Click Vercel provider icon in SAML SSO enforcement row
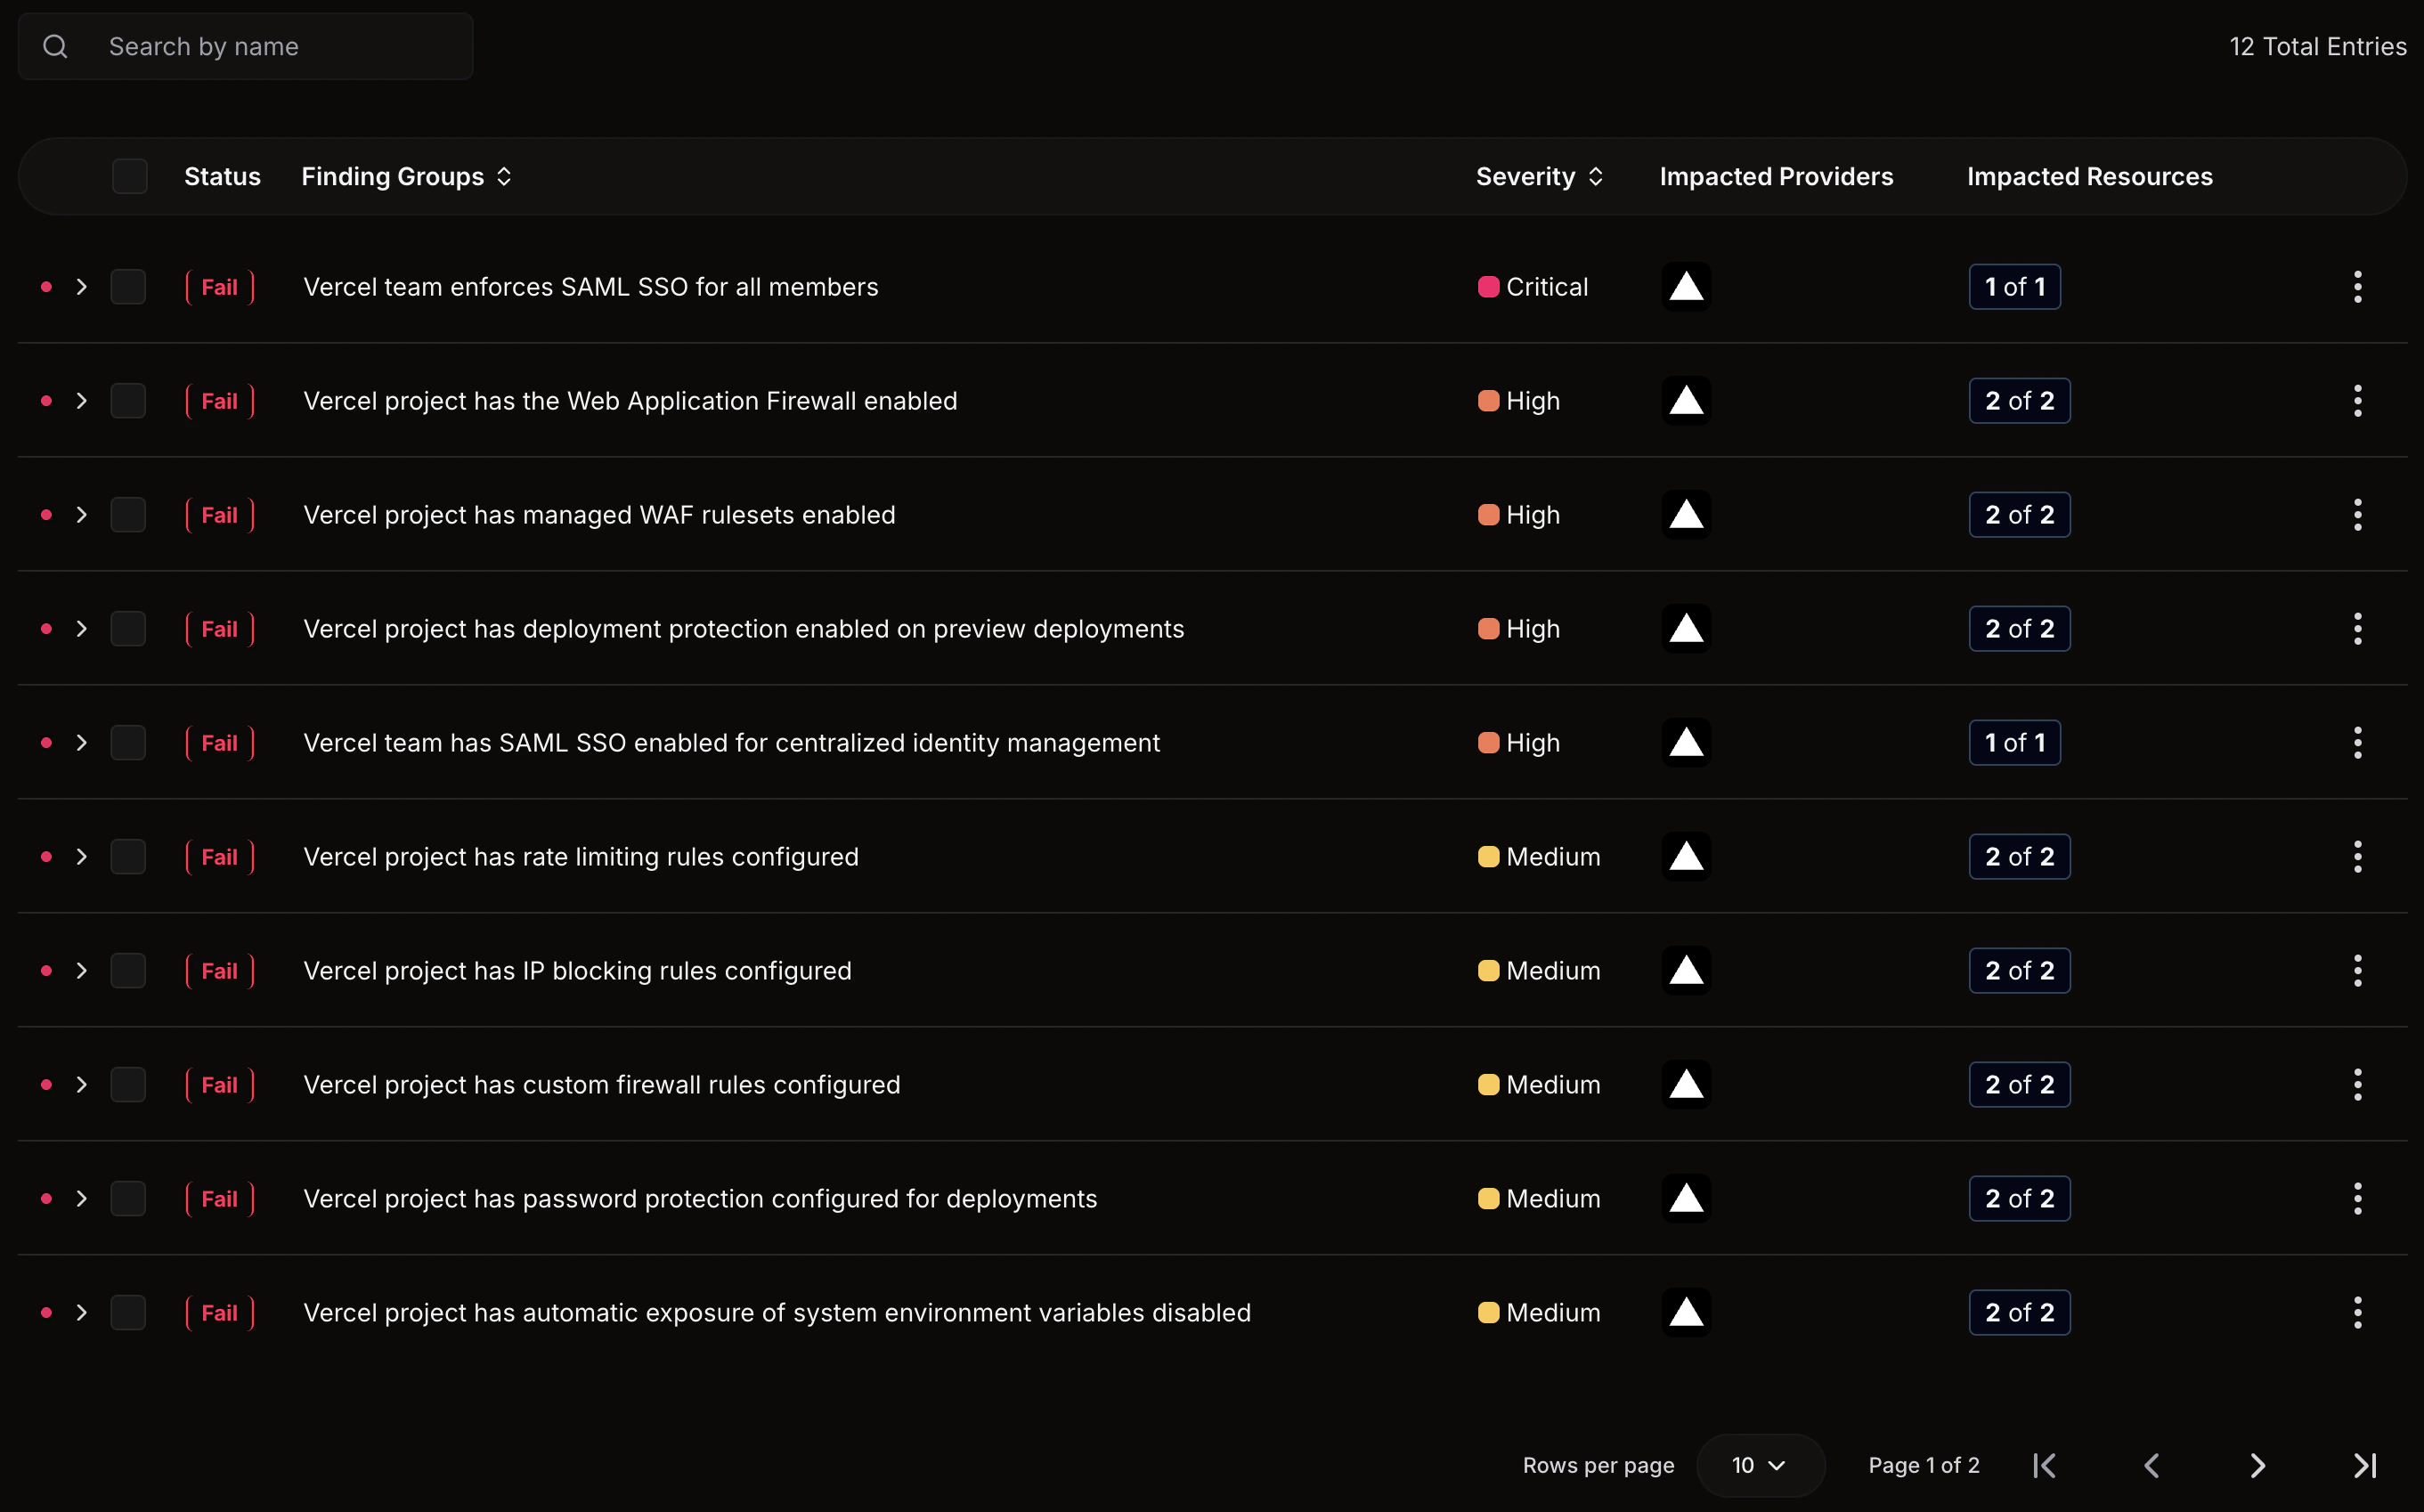Viewport: 2424px width, 1512px height. click(1686, 287)
